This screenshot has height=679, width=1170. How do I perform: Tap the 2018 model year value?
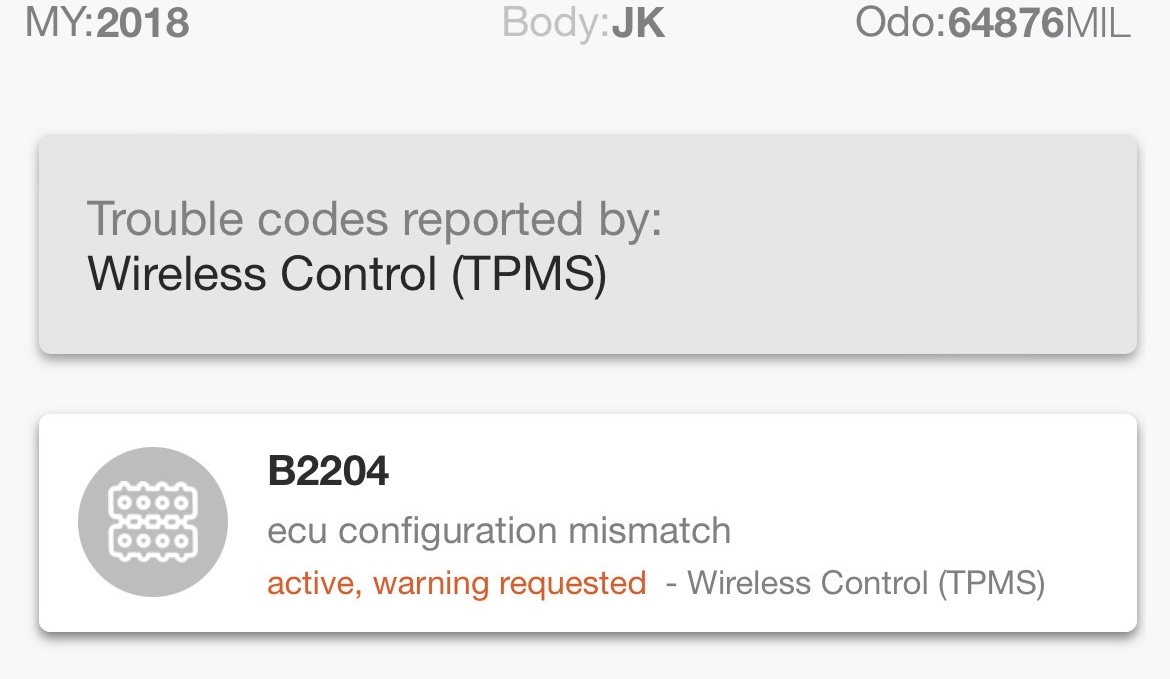tap(143, 23)
